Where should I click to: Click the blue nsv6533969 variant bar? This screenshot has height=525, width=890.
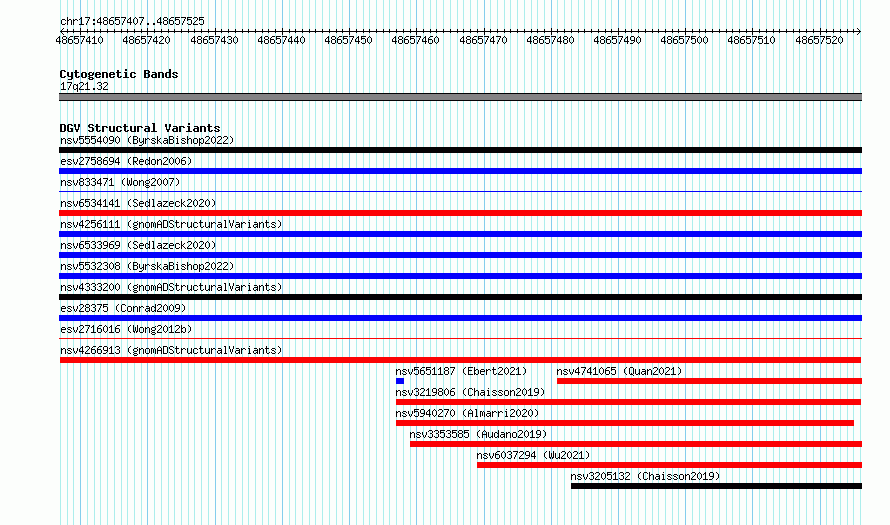click(460, 255)
